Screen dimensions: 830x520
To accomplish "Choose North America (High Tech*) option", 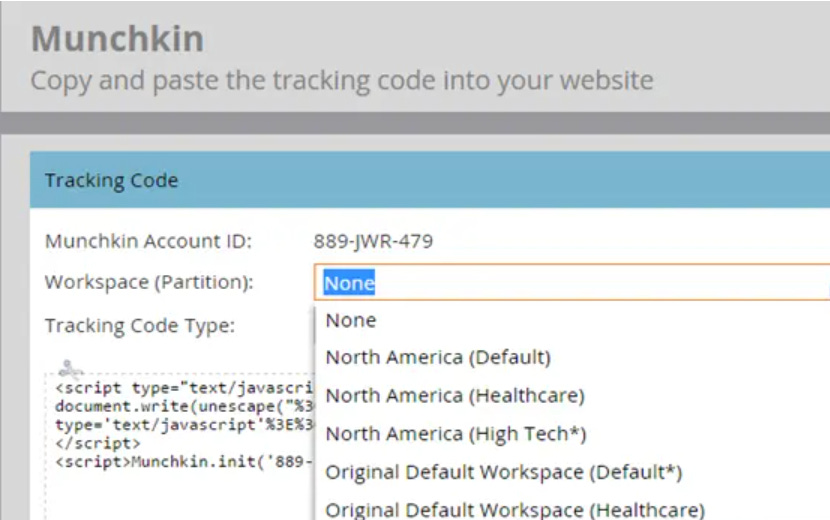I will click(x=456, y=434).
